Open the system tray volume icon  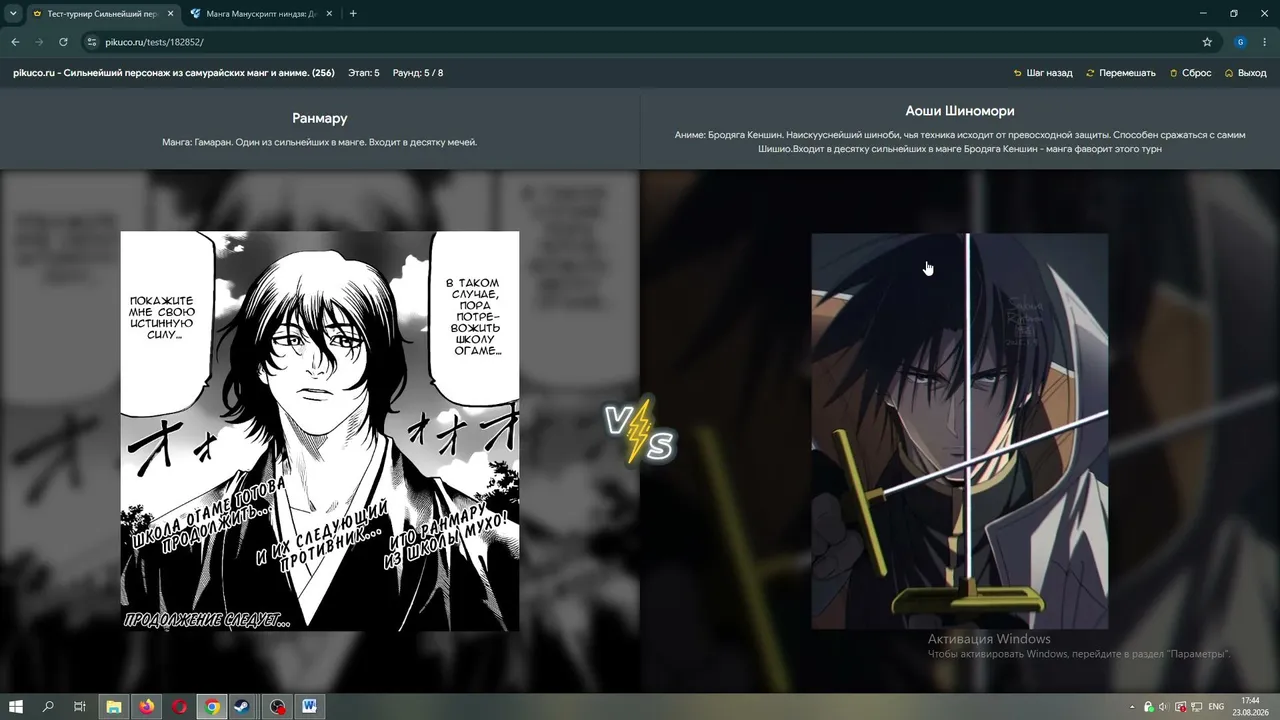[x=1163, y=707]
